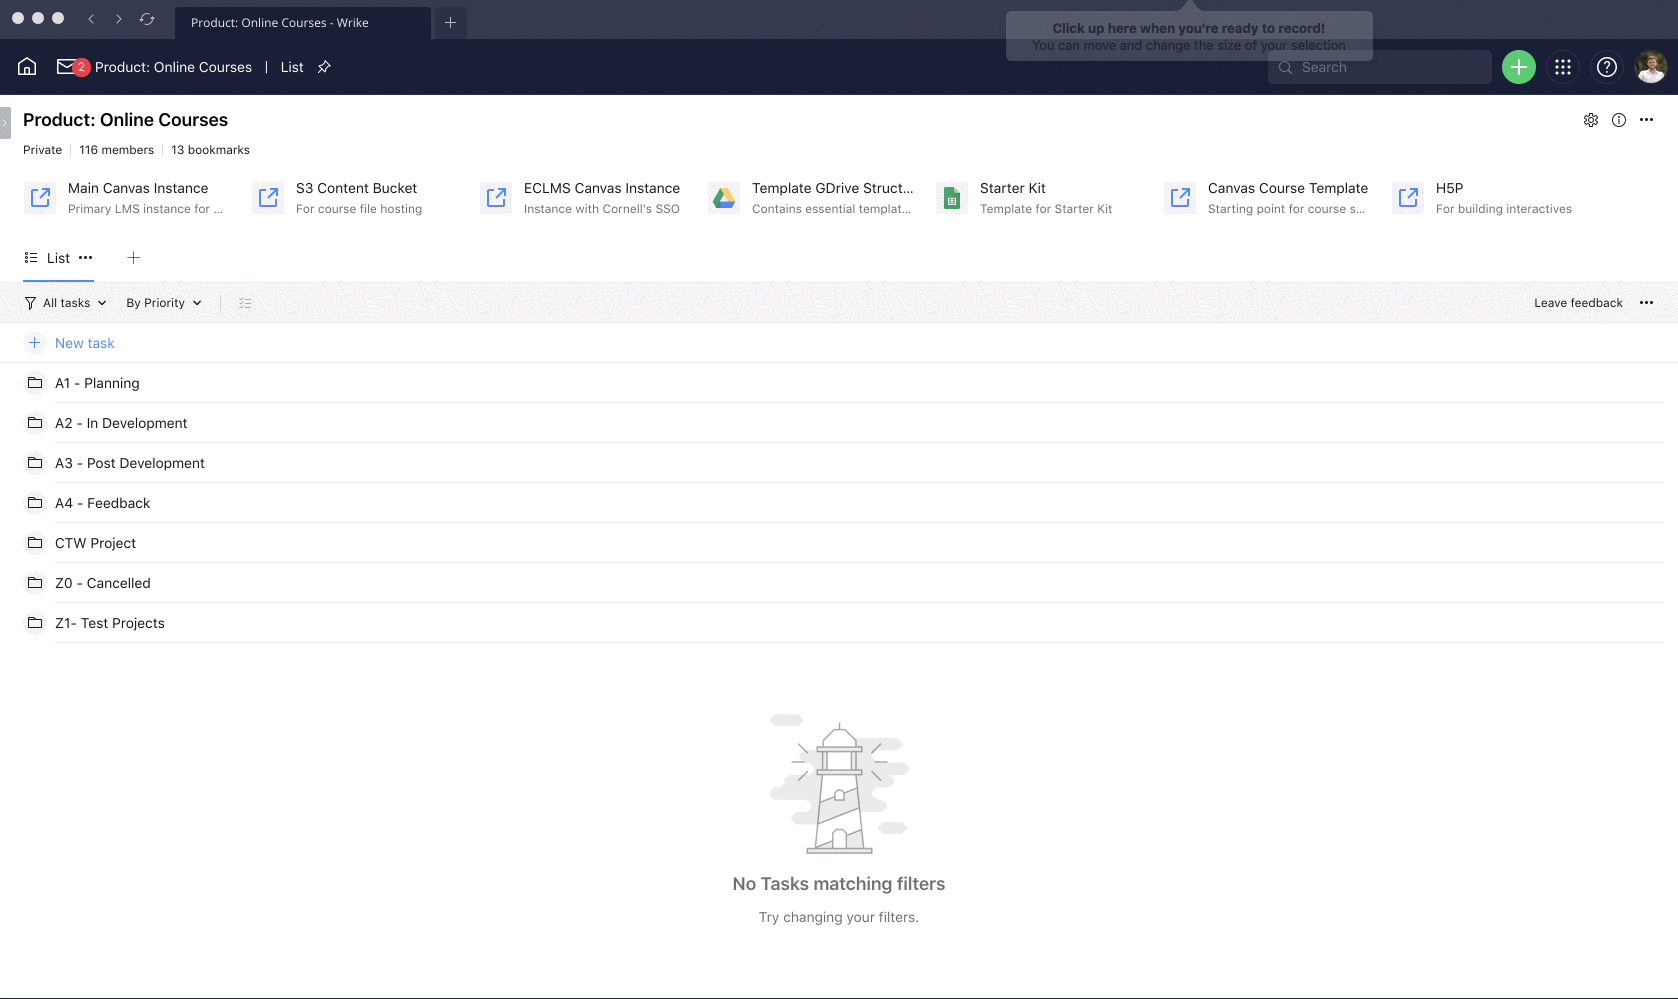Open ECLMS Canvas Instance bookmark icon

tap(496, 198)
